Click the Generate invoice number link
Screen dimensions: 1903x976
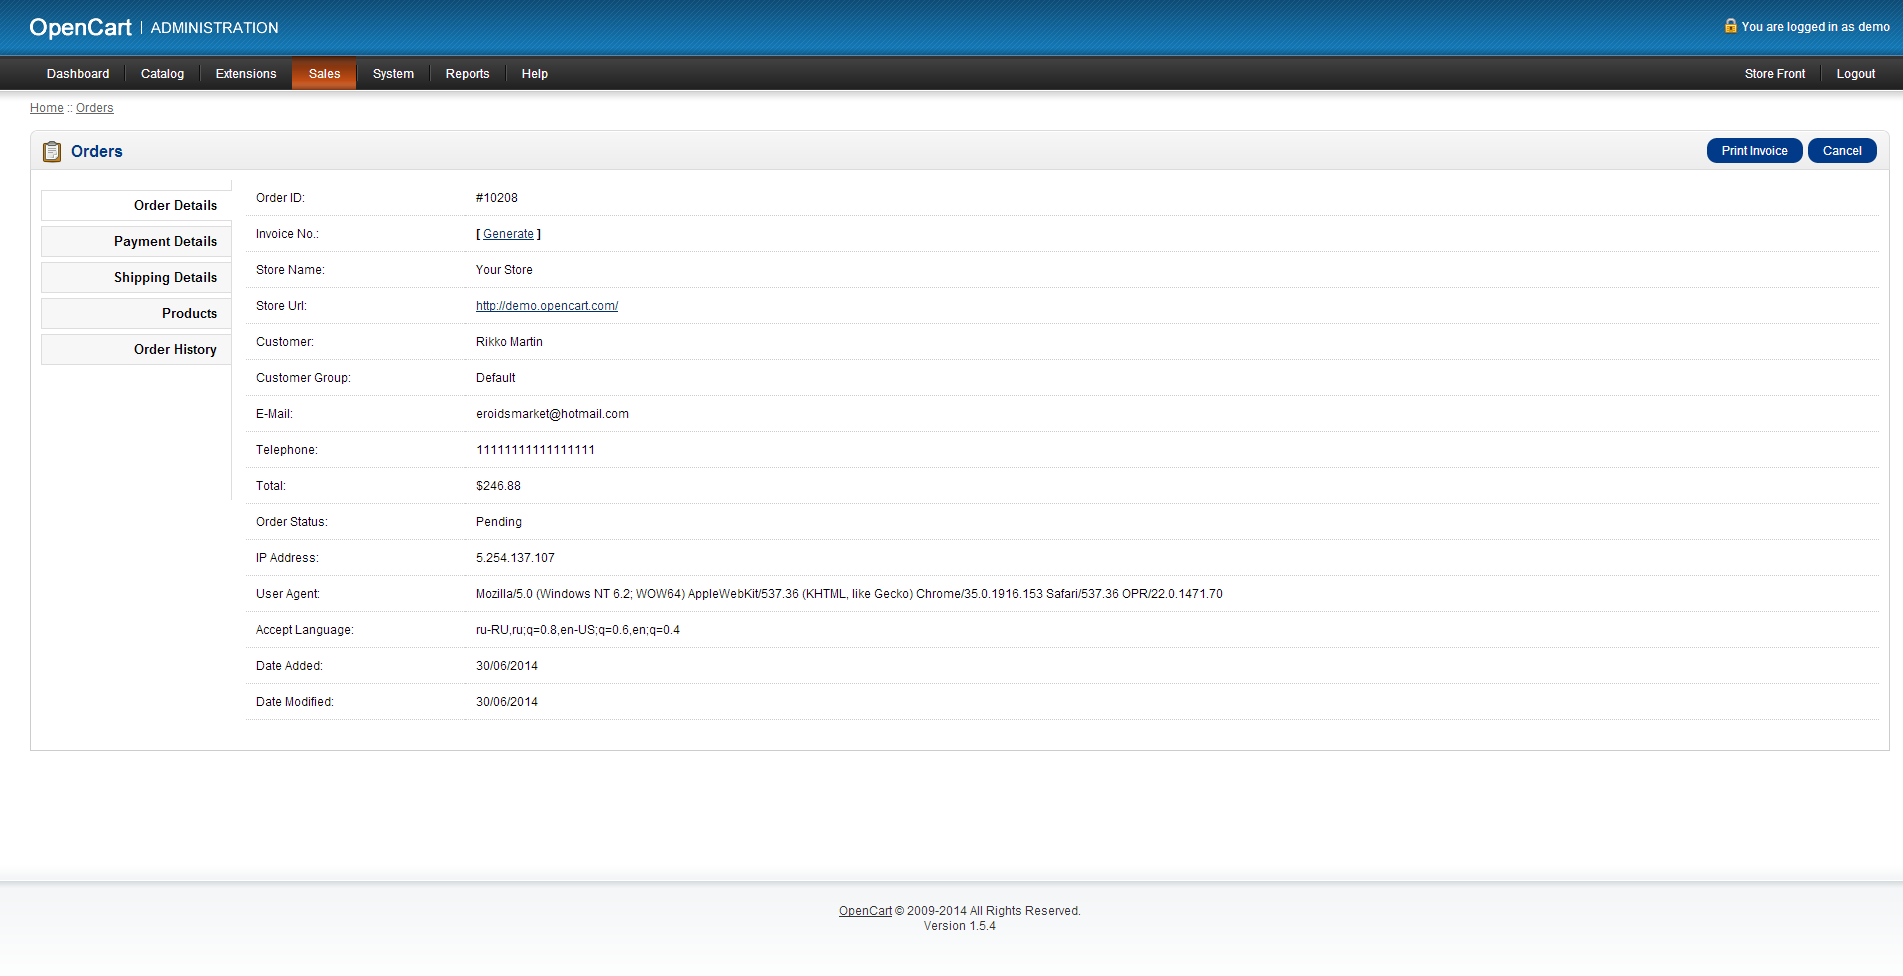point(508,234)
